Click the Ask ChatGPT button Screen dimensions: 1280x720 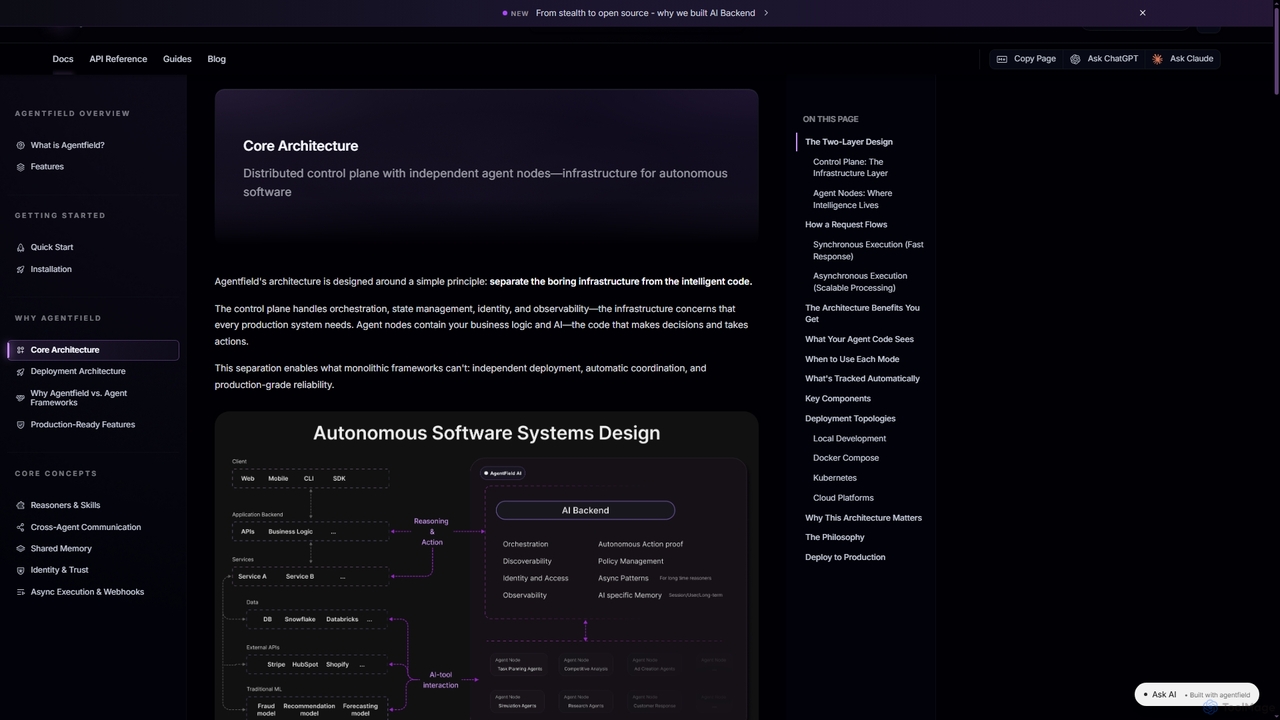click(1104, 59)
